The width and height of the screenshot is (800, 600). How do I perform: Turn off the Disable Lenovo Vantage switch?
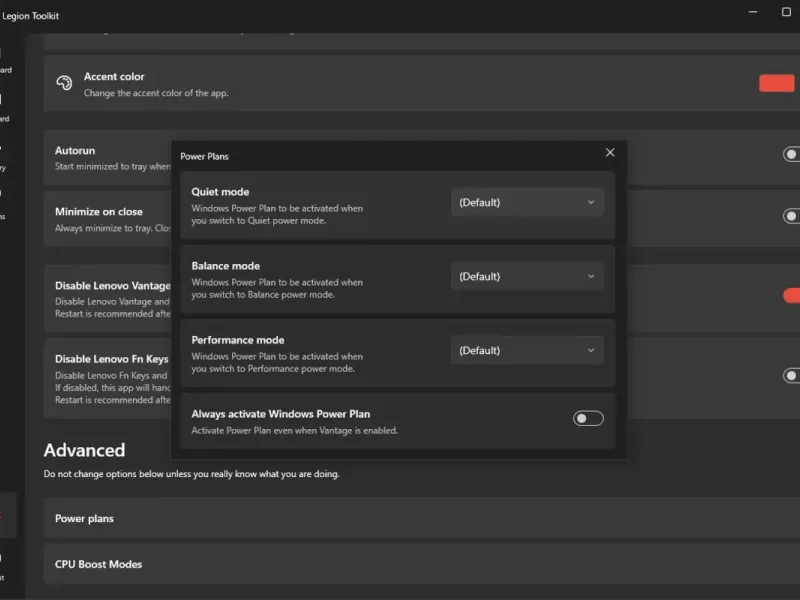(791, 295)
